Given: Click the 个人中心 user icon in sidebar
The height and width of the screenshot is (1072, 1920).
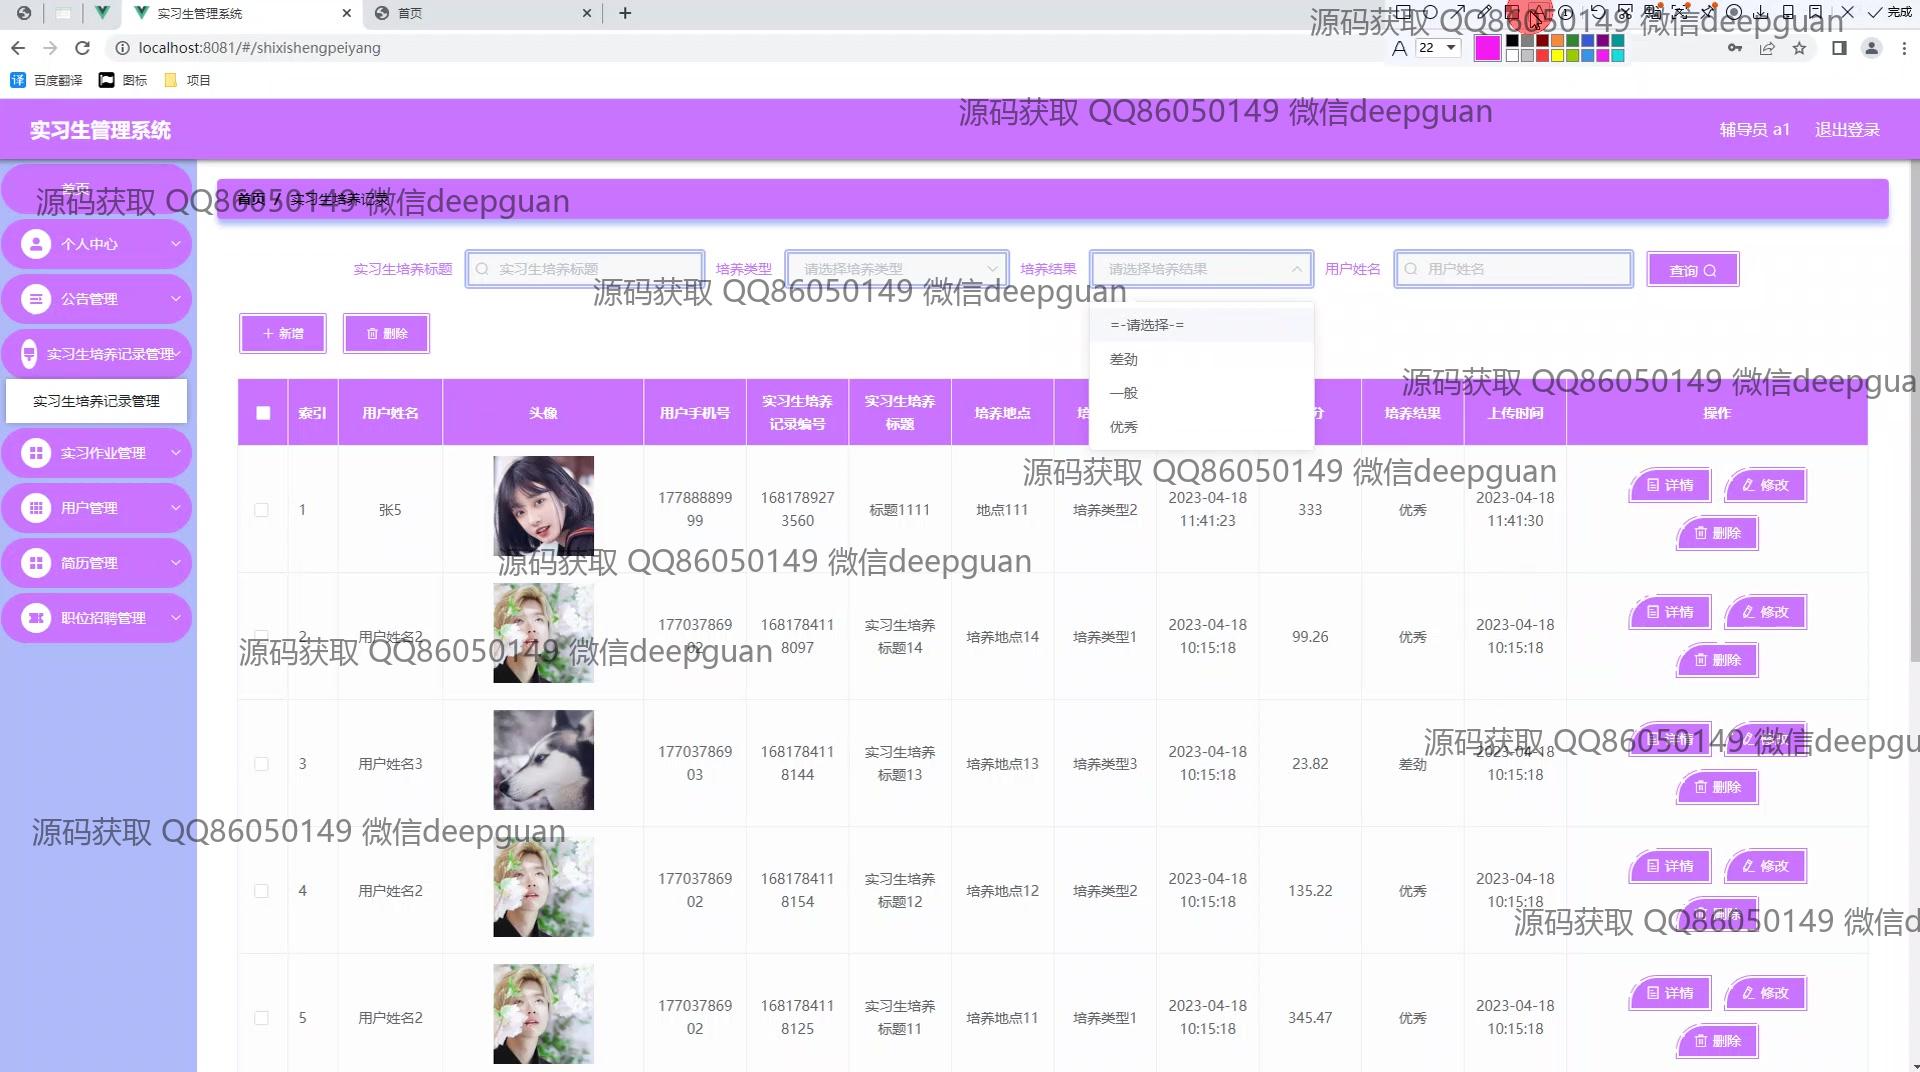Looking at the screenshot, I should 36,244.
